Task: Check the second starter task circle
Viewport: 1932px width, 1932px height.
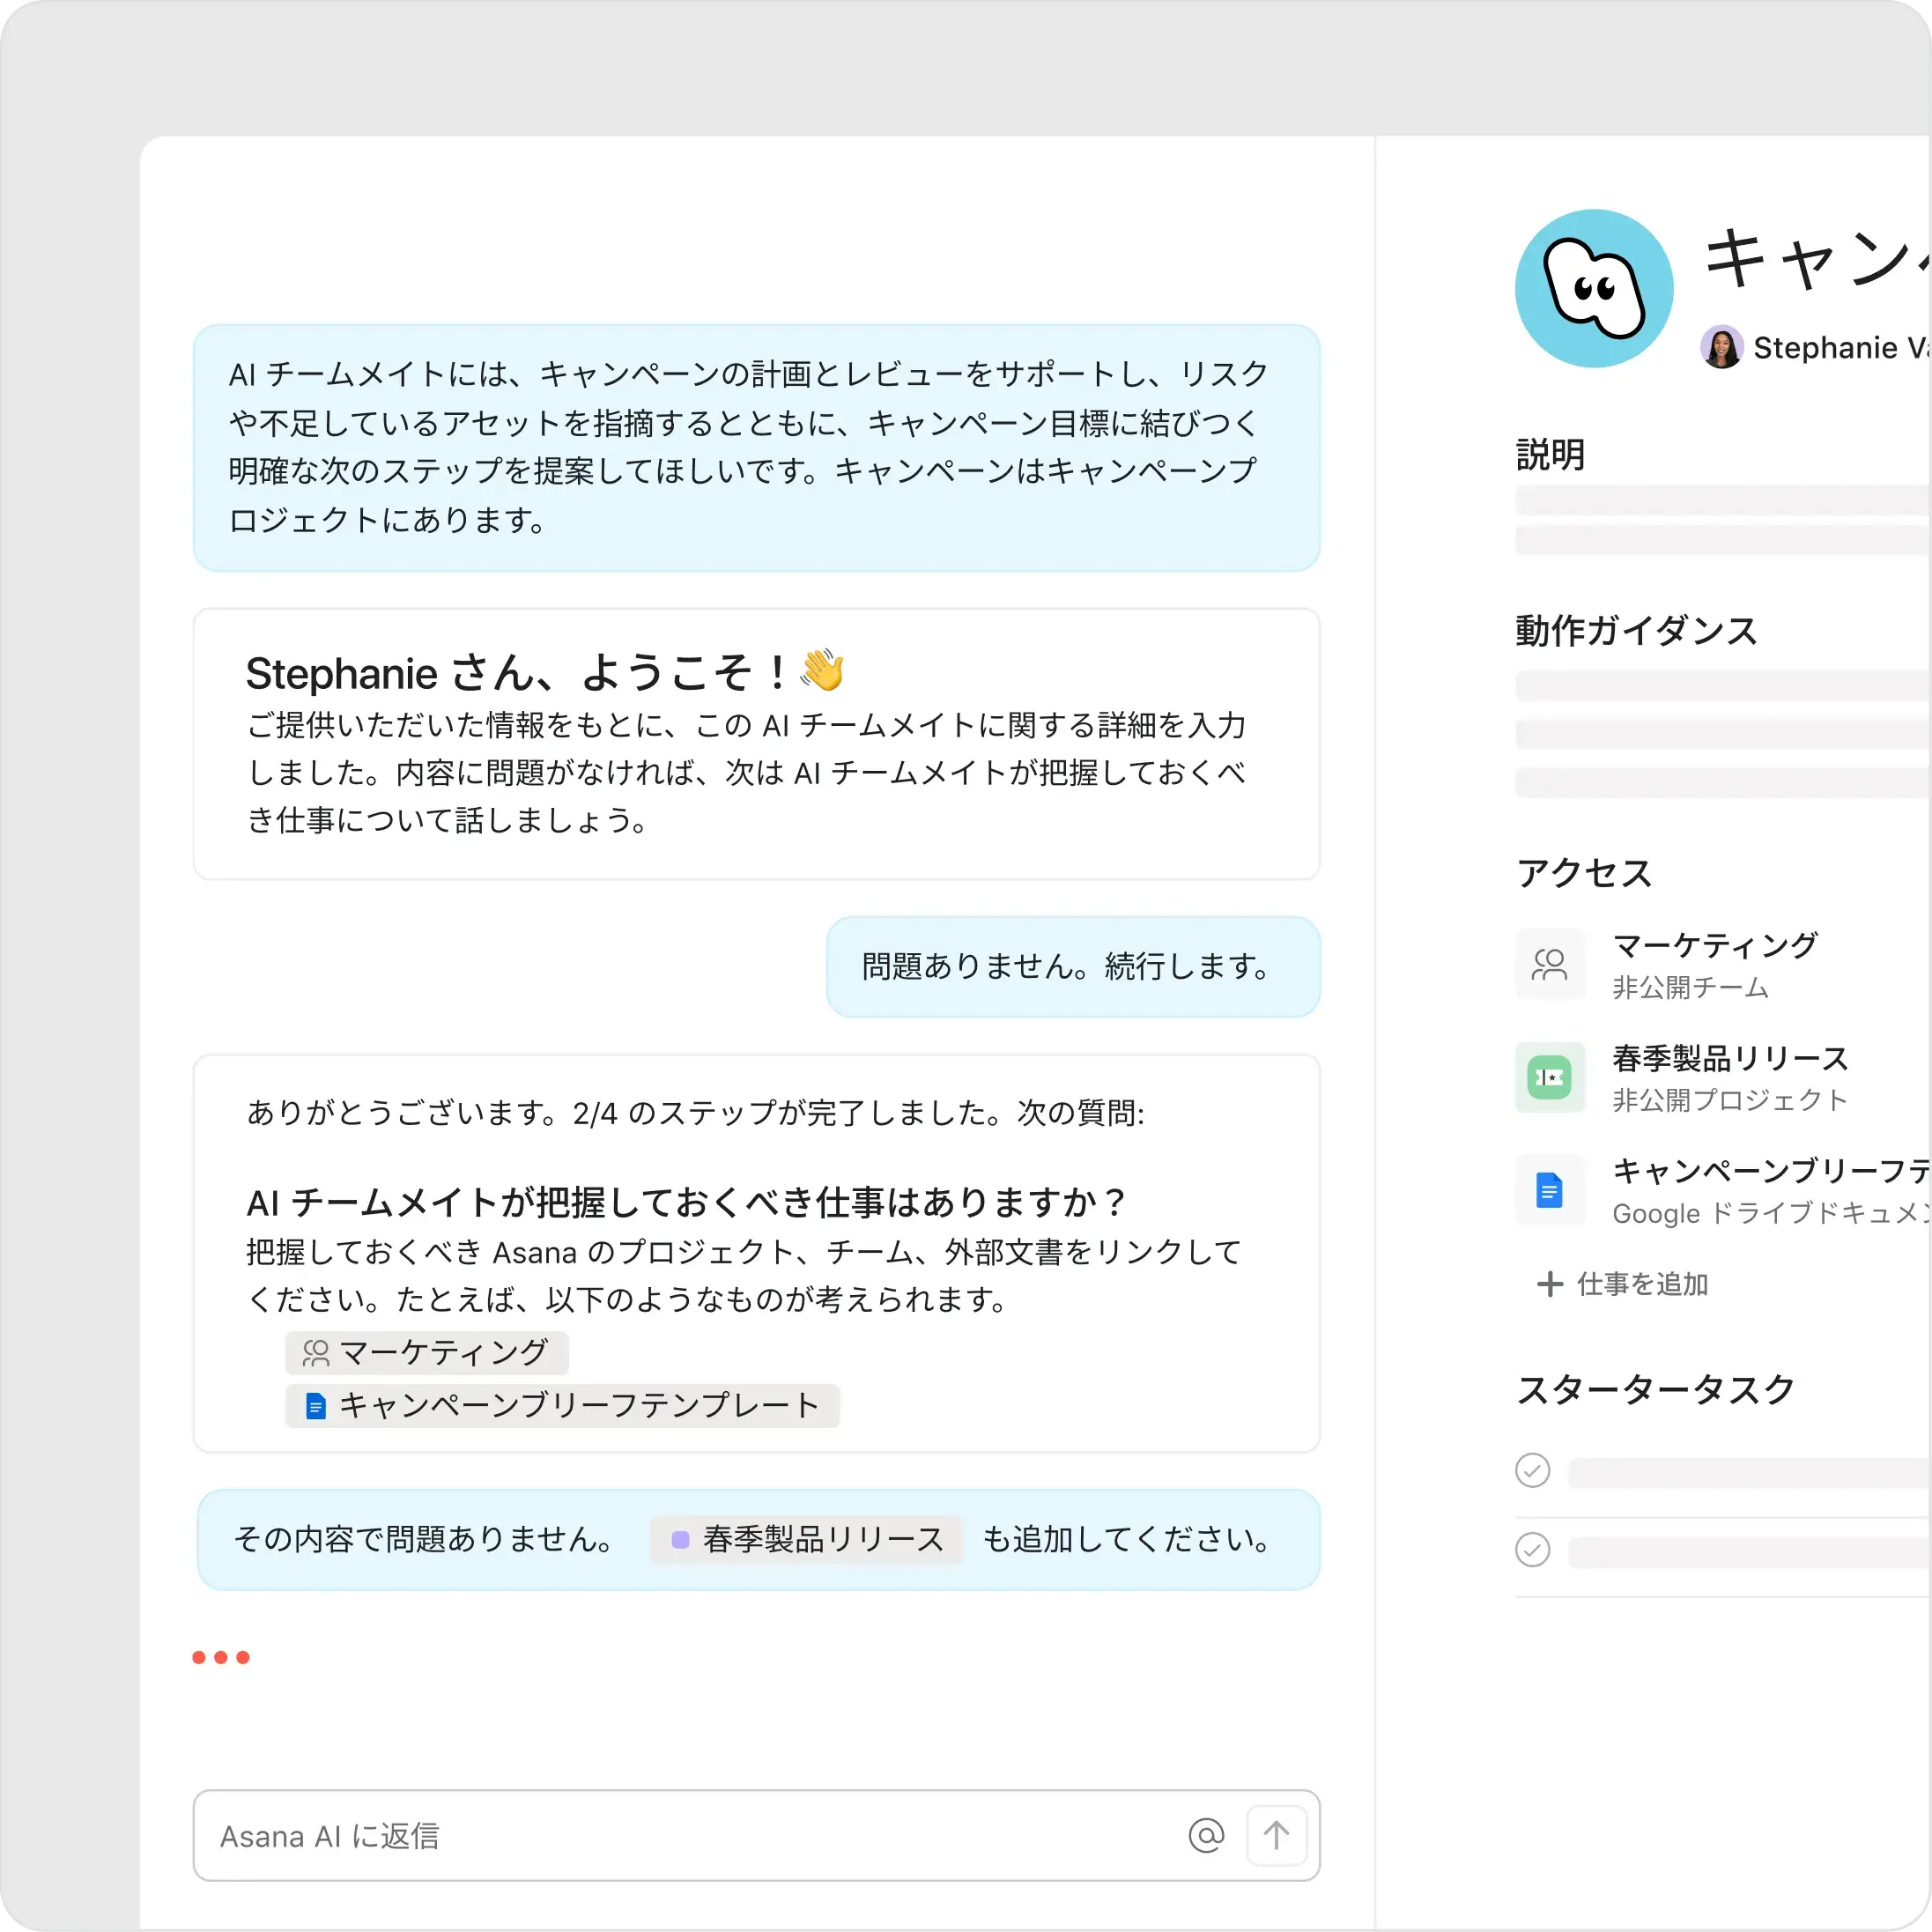Action: click(1532, 1549)
